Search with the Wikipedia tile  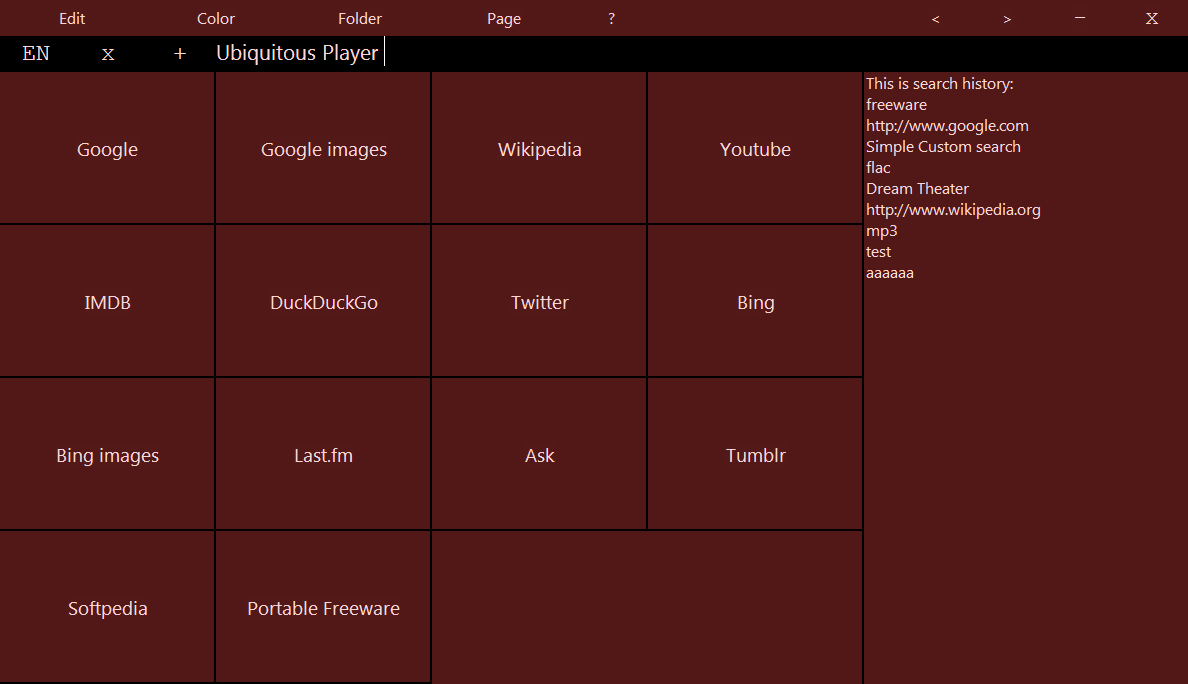(x=539, y=148)
